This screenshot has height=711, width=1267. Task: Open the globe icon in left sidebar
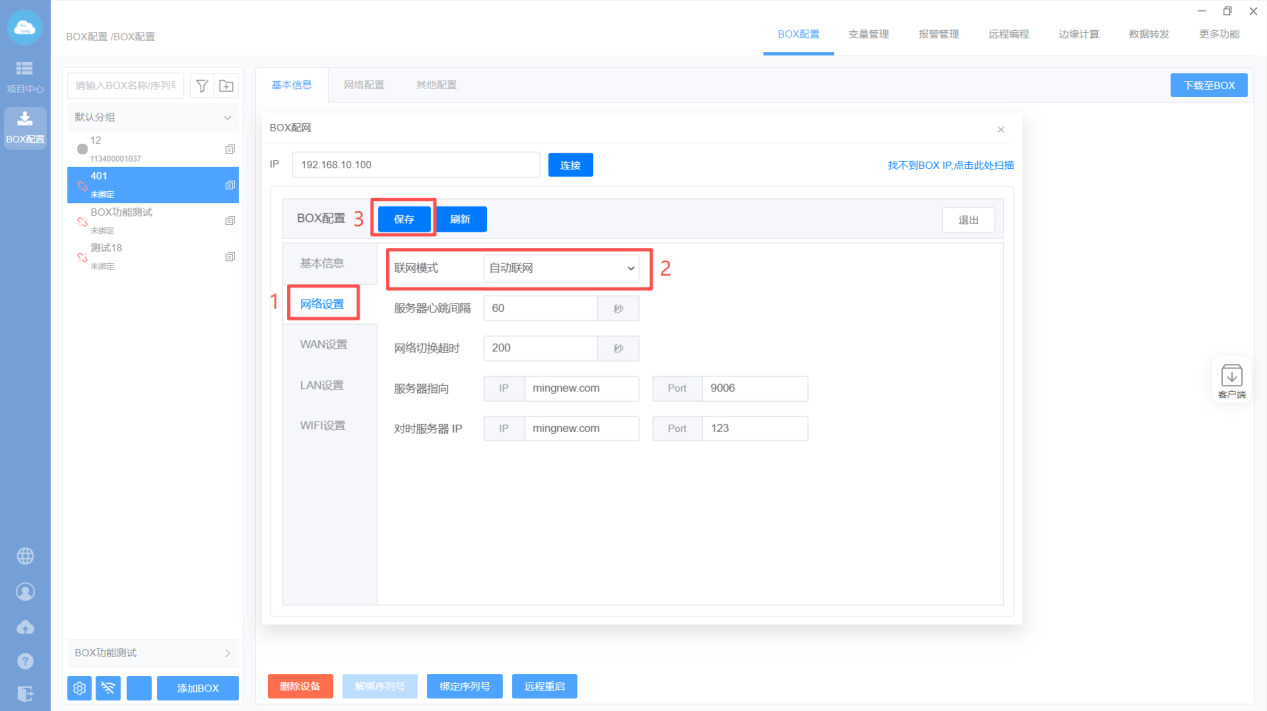click(25, 556)
